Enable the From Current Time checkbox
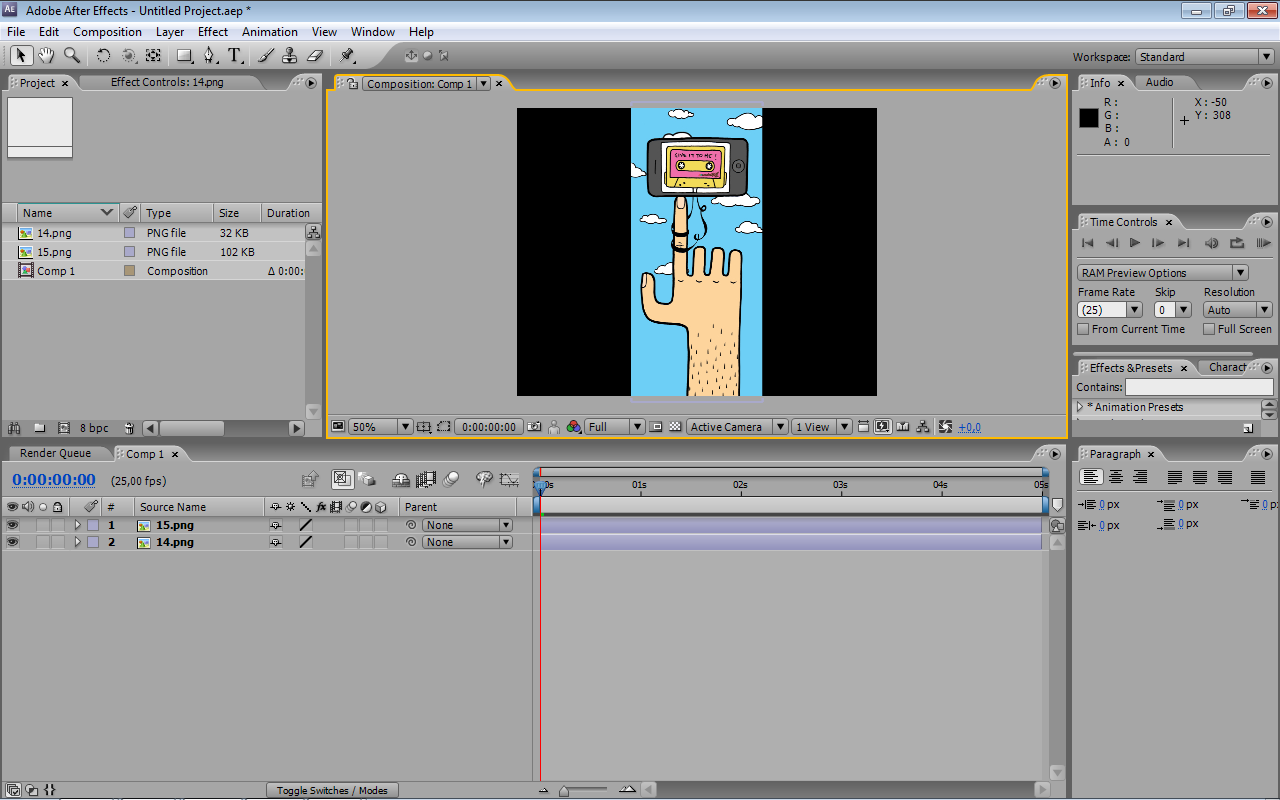This screenshot has width=1280, height=800. (x=1083, y=329)
